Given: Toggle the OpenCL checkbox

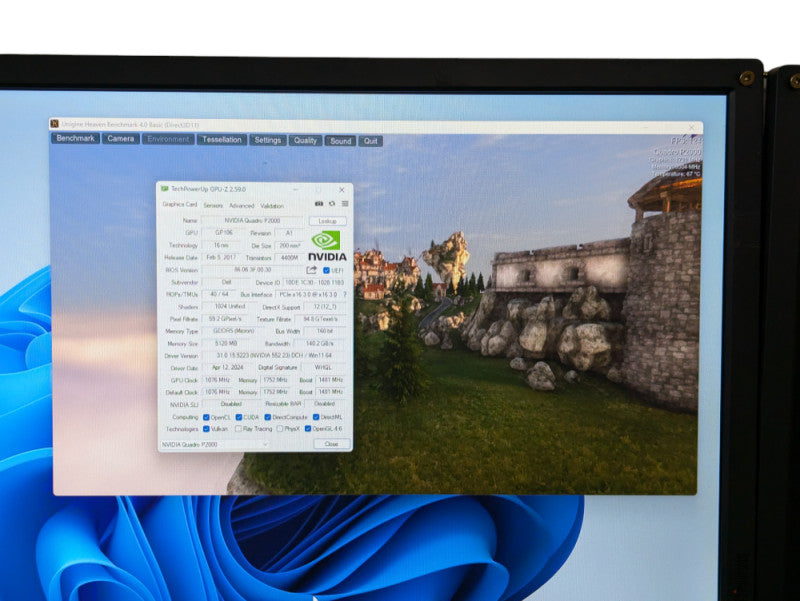Looking at the screenshot, I should point(206,417).
